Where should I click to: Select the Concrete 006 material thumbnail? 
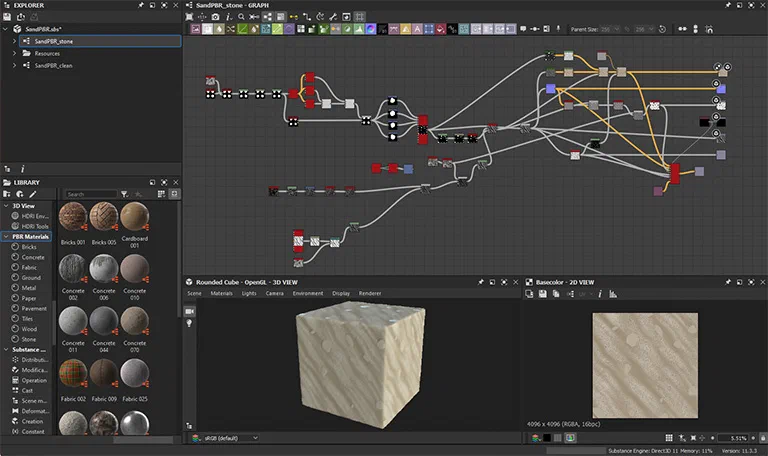click(104, 268)
